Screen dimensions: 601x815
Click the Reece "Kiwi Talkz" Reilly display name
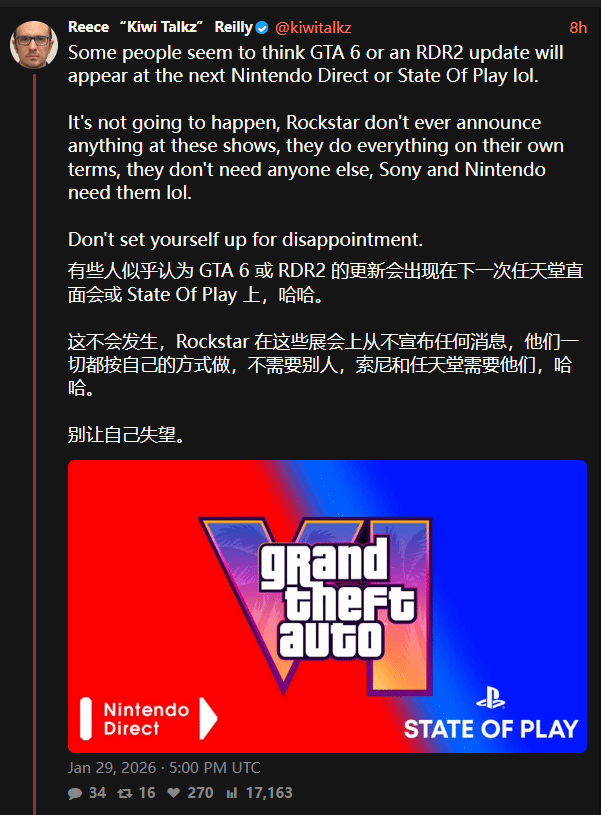pos(160,27)
